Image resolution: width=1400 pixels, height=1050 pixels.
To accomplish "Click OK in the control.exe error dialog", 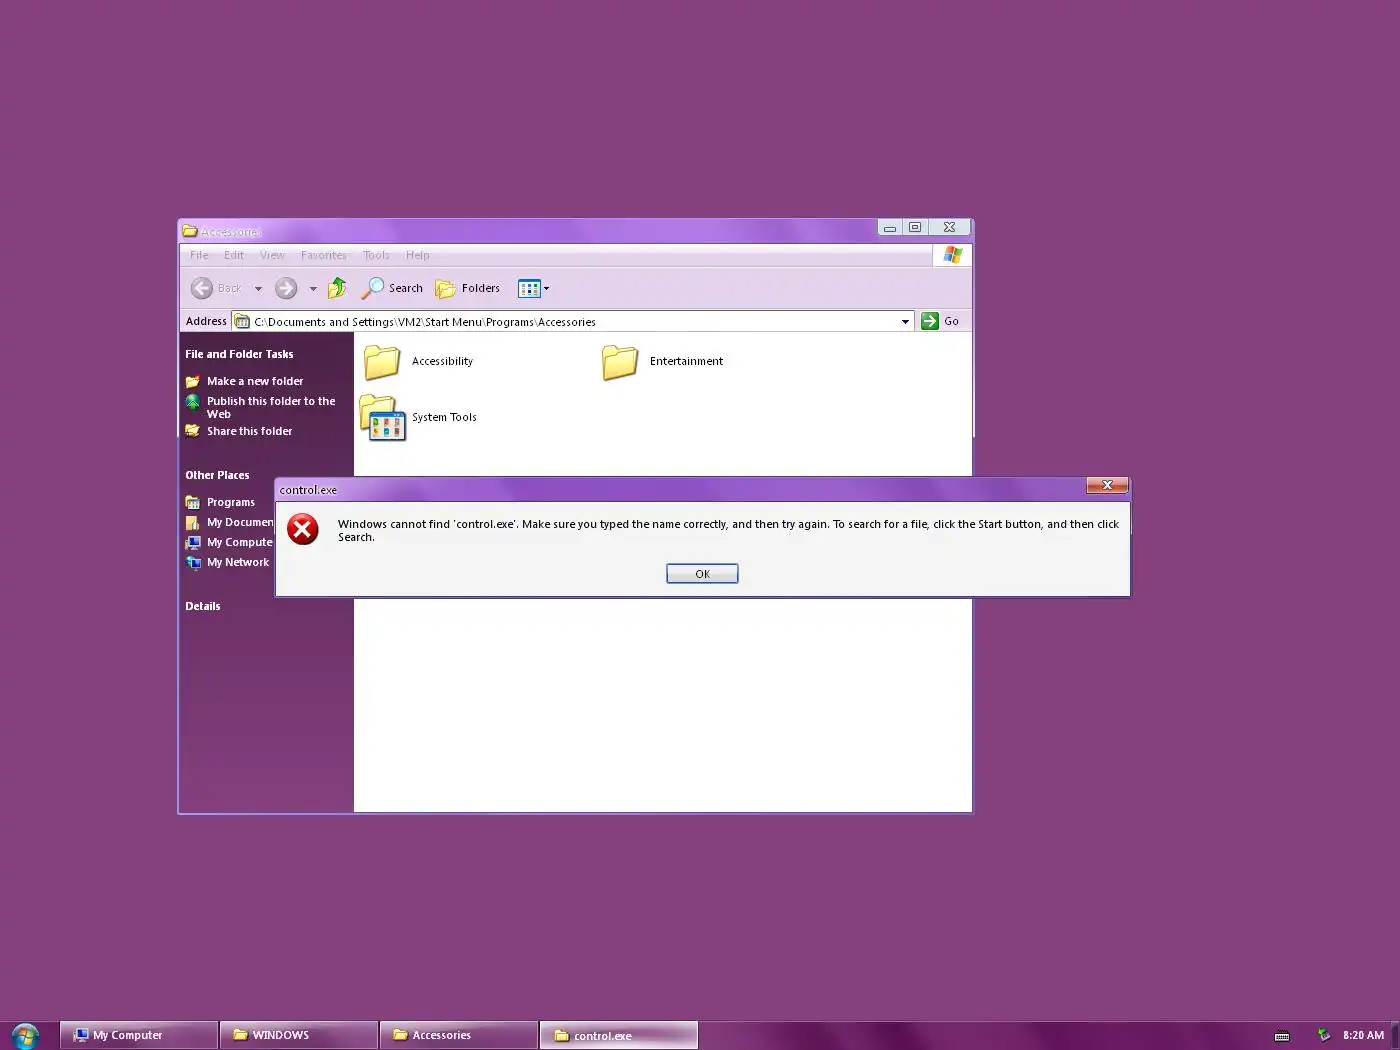I will tap(702, 574).
